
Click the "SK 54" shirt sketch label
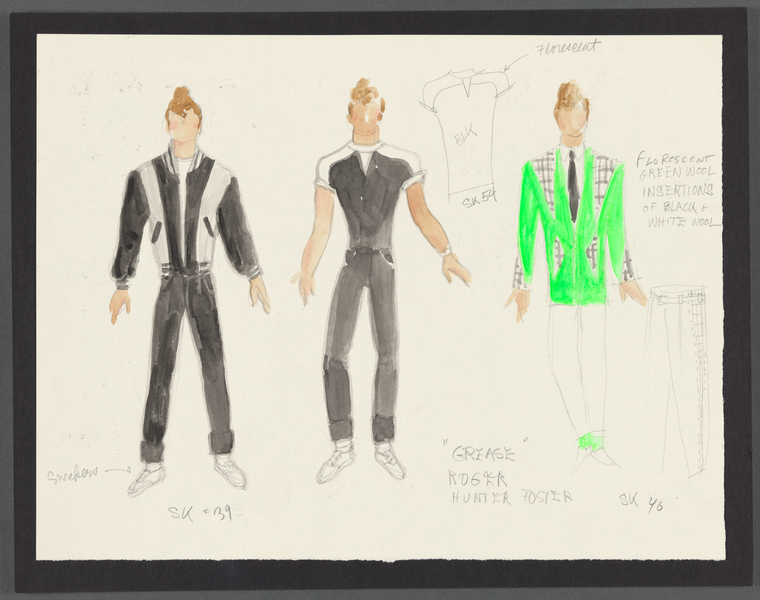(x=480, y=199)
